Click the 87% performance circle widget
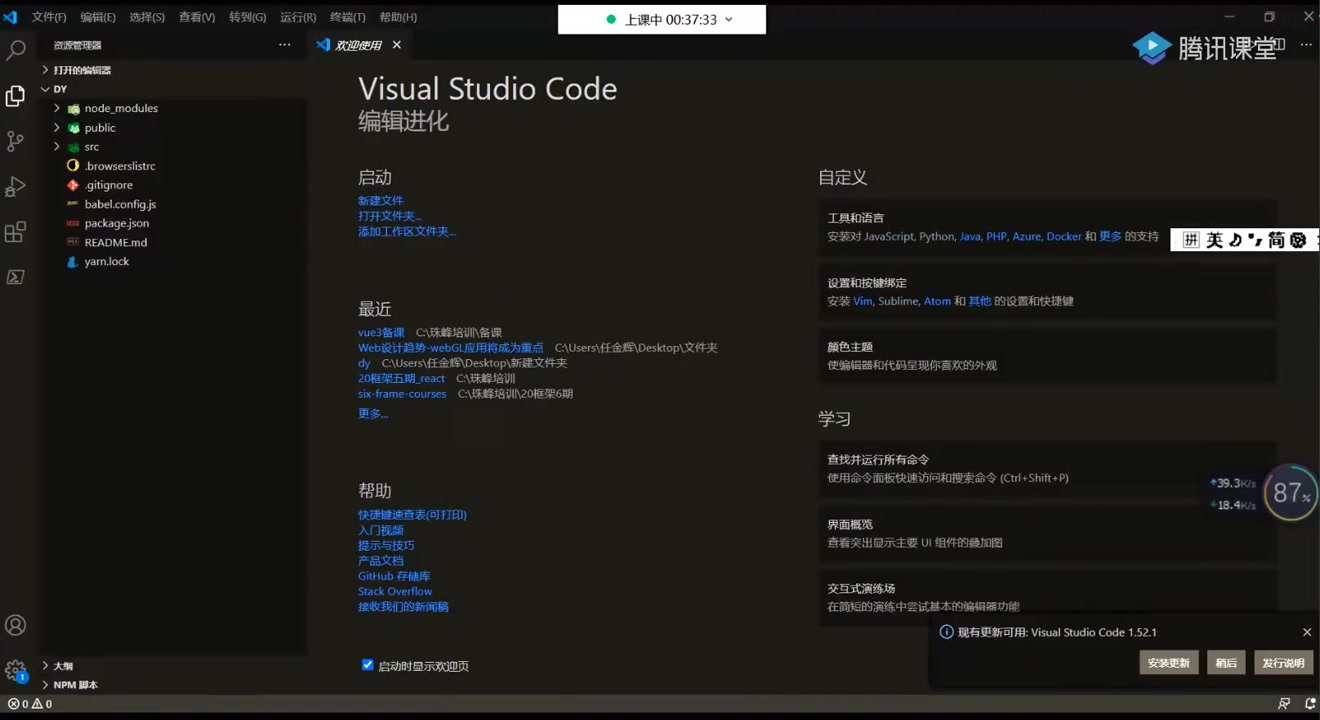 click(1291, 492)
